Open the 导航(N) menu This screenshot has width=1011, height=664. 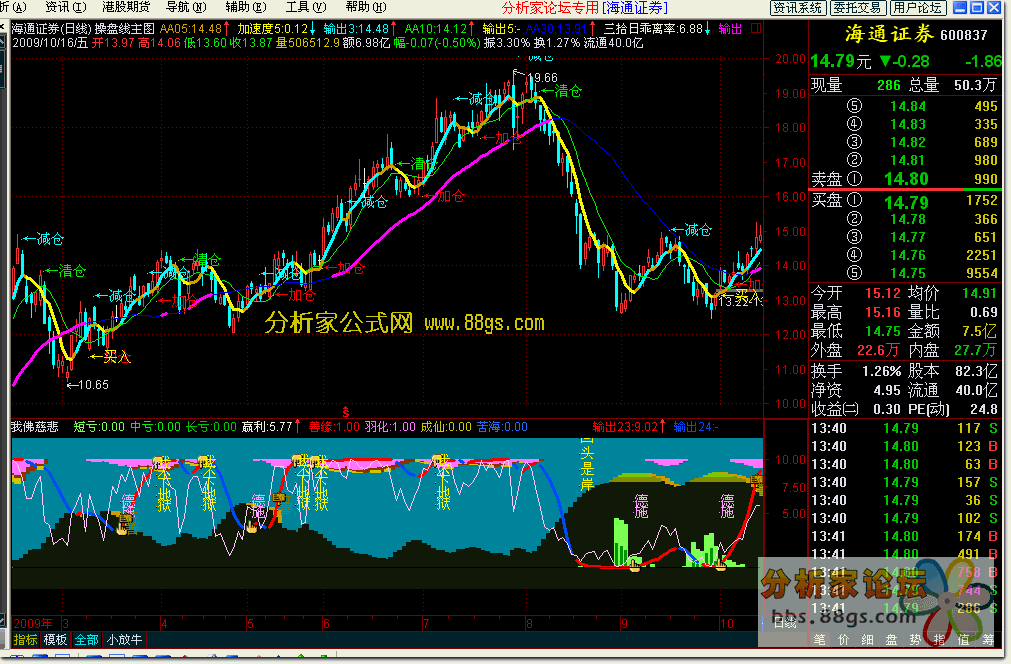coord(186,7)
